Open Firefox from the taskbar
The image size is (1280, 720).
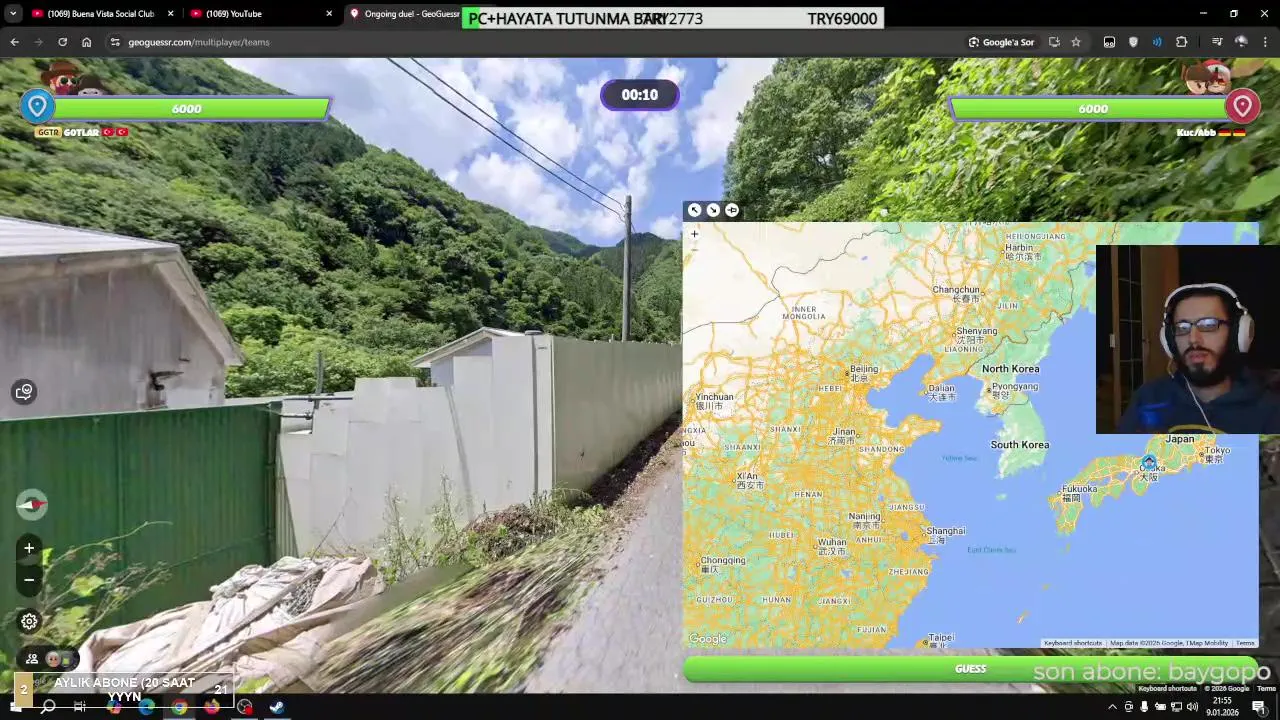tap(212, 707)
